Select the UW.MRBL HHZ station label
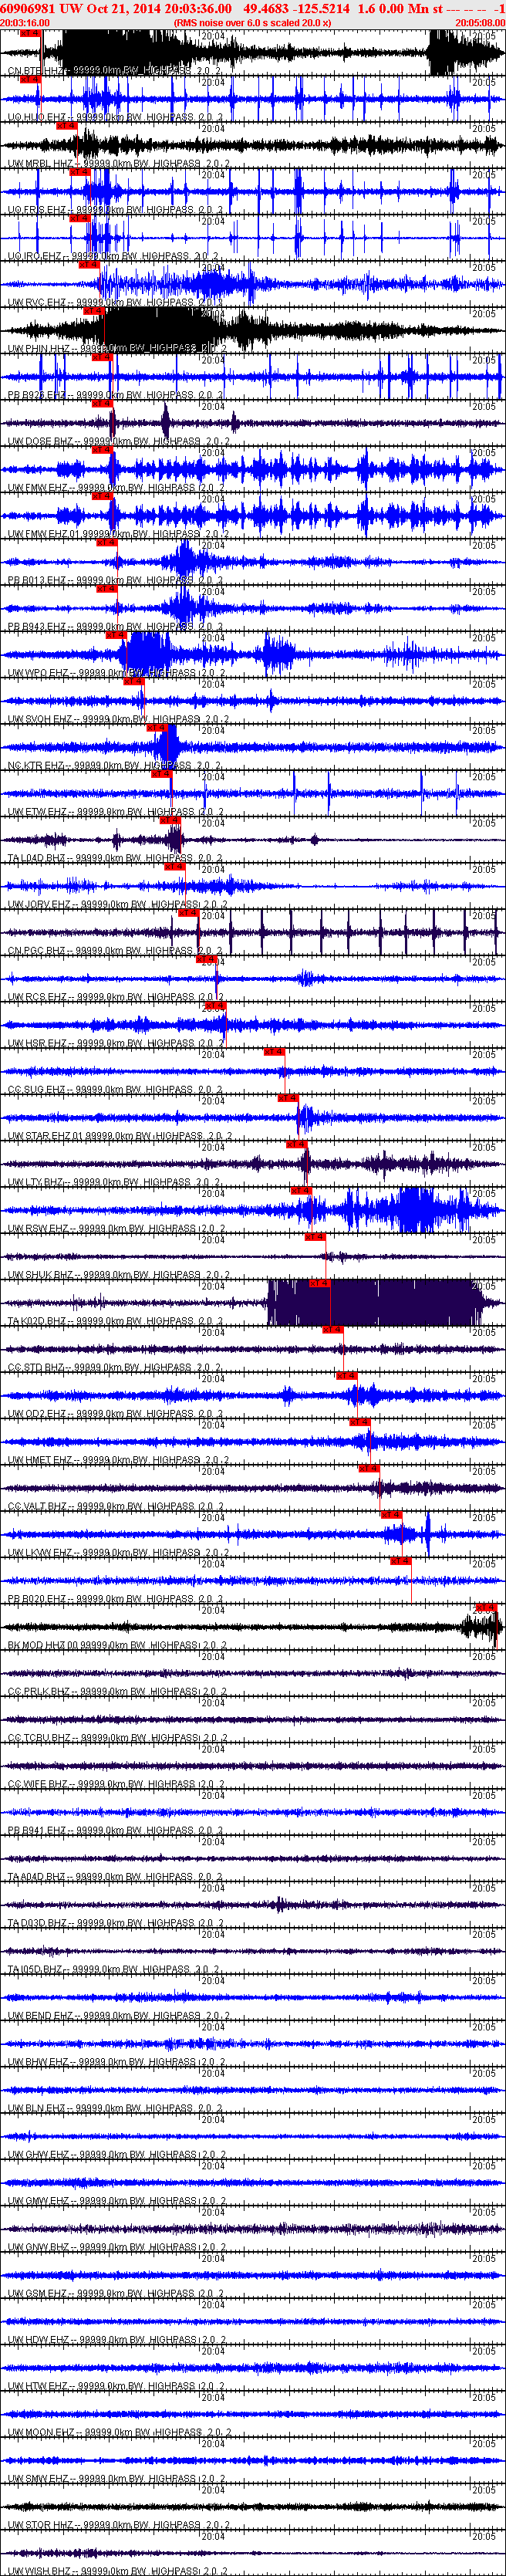506x2576 pixels. coord(40,164)
